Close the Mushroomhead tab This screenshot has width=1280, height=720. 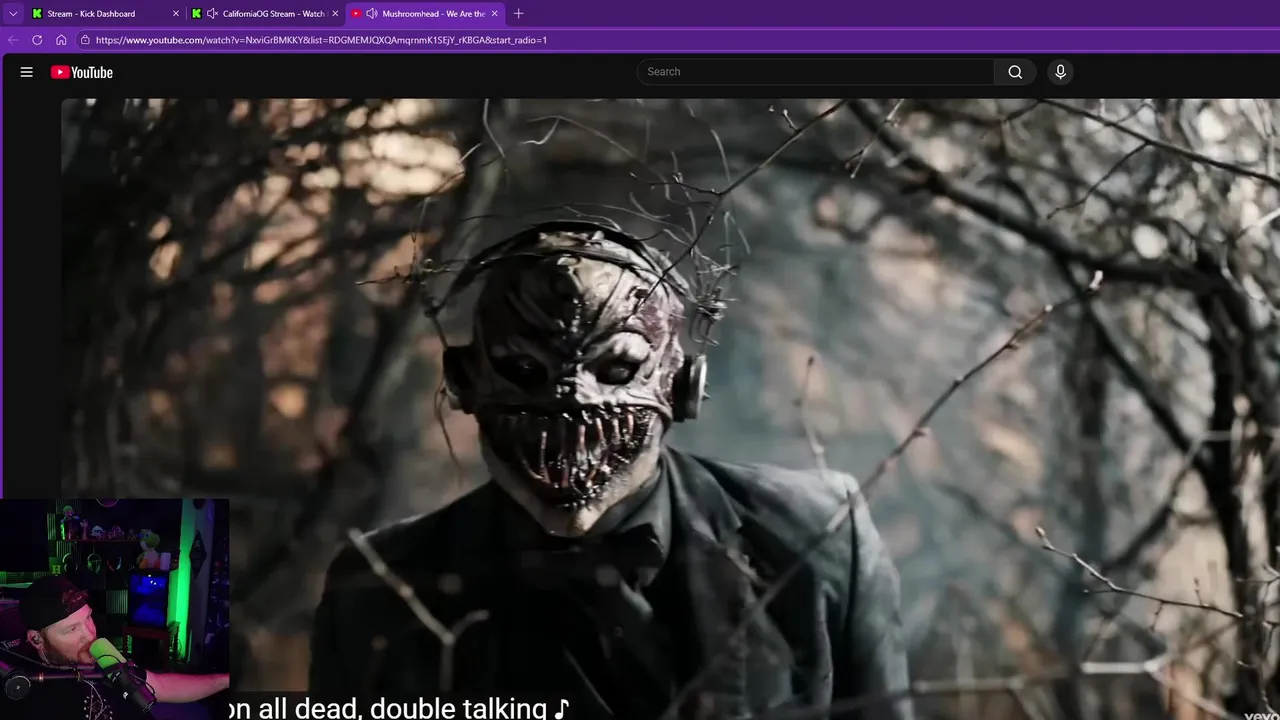(494, 14)
